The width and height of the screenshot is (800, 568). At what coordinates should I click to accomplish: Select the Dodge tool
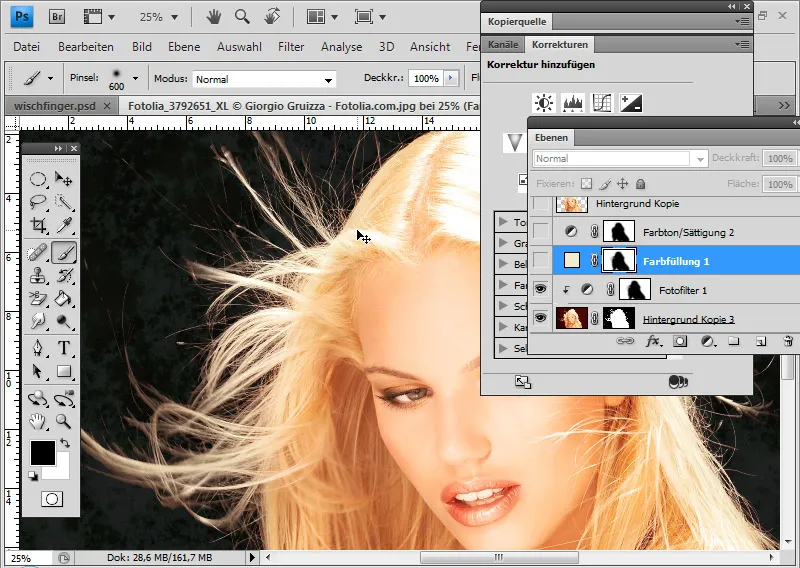coord(64,321)
